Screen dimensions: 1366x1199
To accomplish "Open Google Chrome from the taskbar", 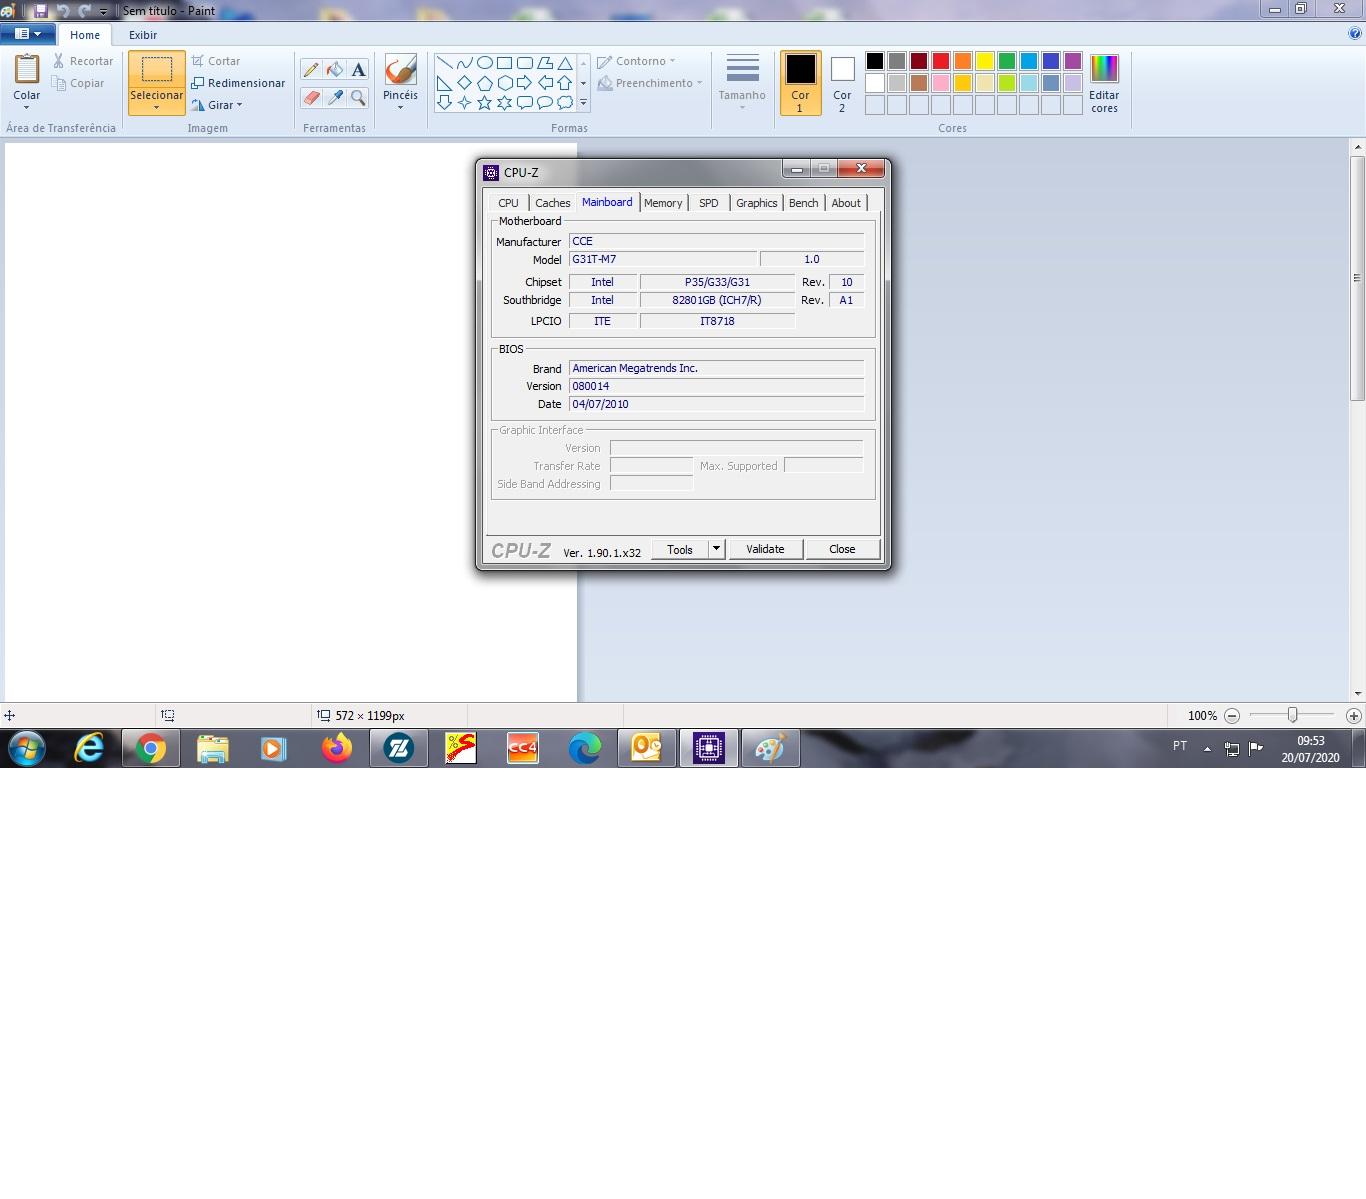I will [151, 748].
